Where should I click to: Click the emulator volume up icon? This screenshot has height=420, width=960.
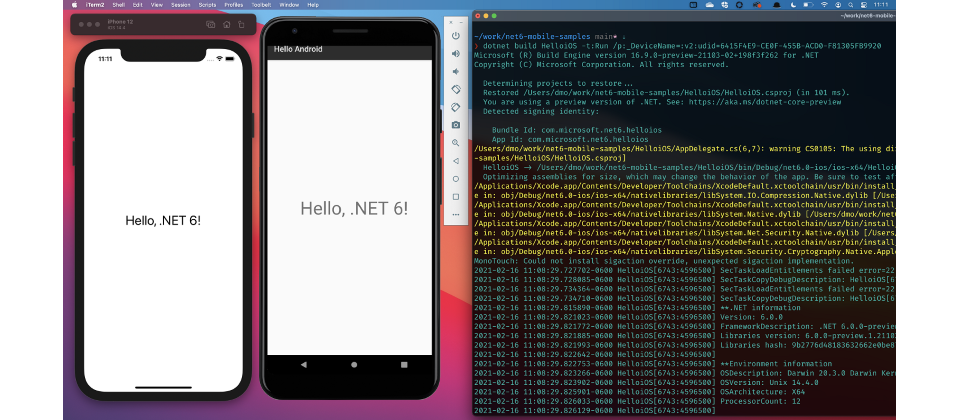(456, 54)
